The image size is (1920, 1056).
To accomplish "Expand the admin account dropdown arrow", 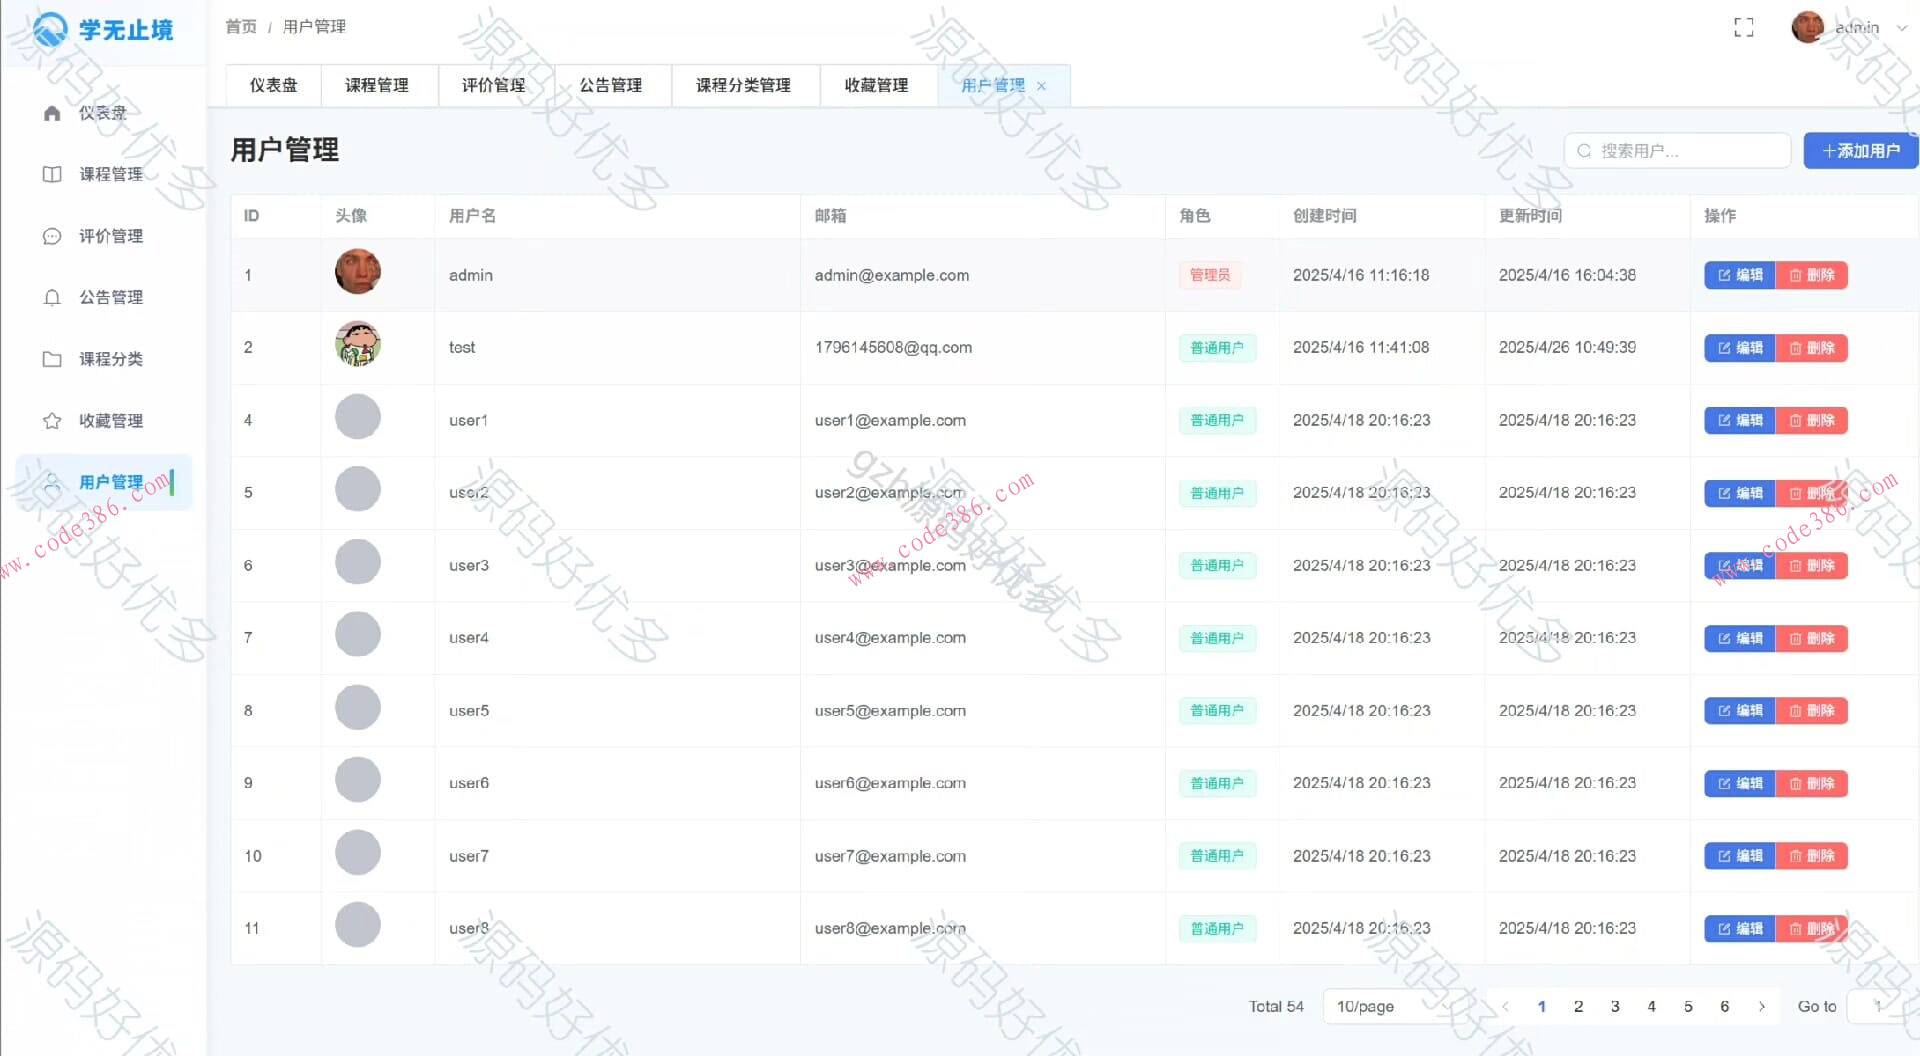I will (x=1902, y=28).
